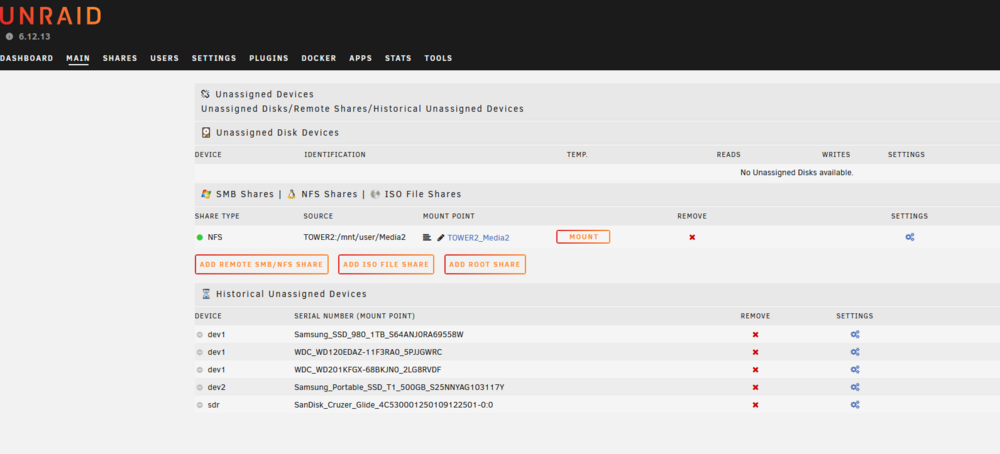Open settings for Samsung_Portable_SSD_T1 device

855,387
